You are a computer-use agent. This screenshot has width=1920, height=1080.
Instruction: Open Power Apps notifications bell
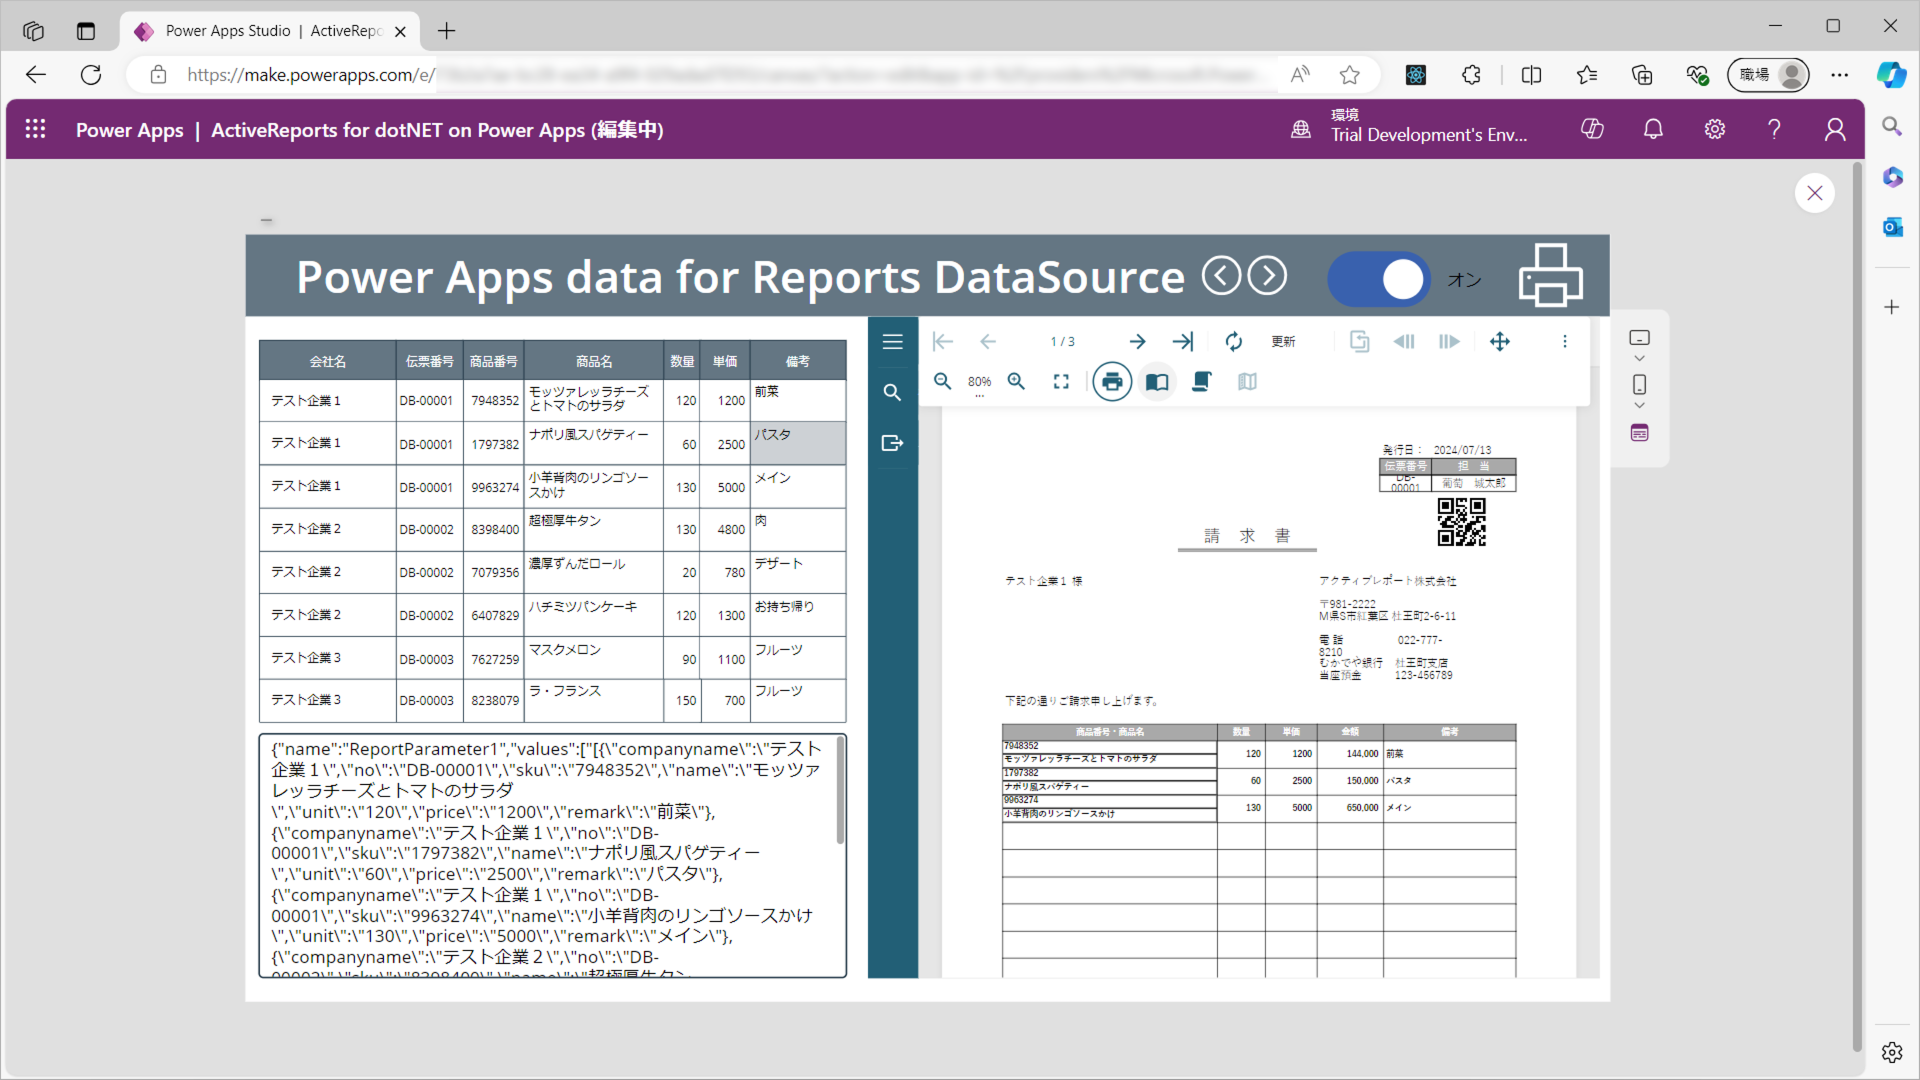(x=1653, y=129)
